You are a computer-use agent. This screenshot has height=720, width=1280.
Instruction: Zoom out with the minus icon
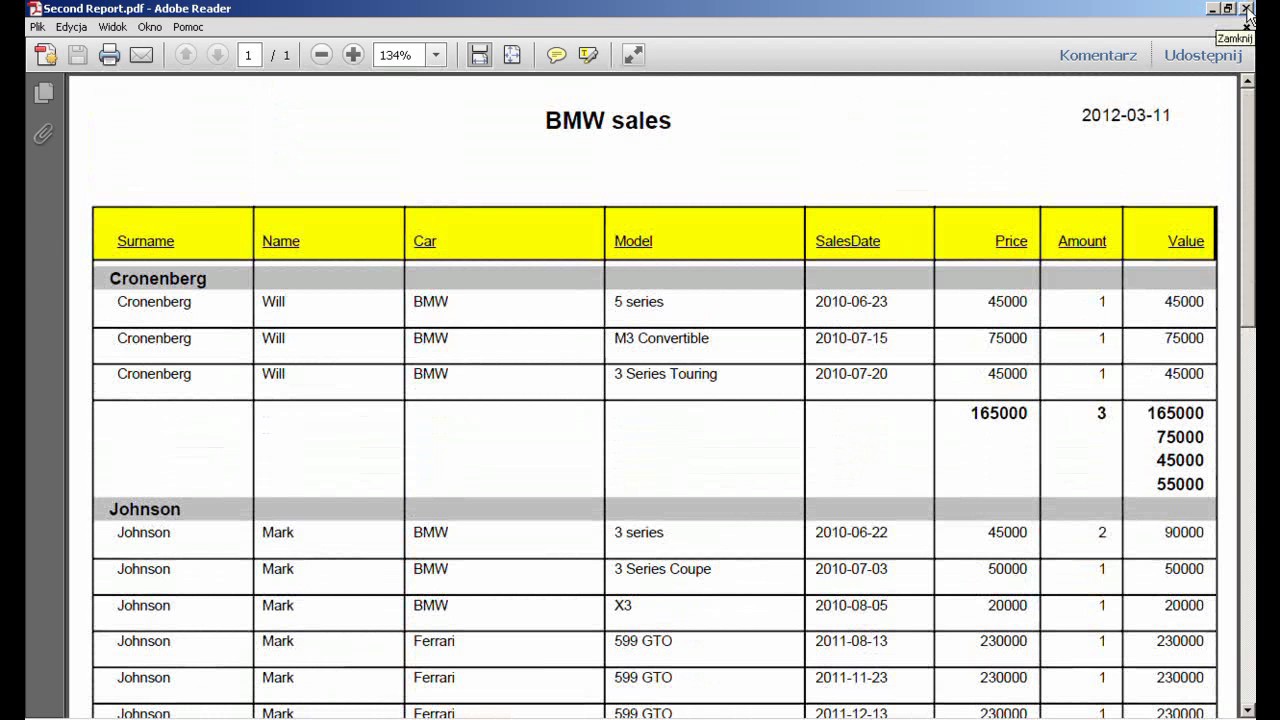point(321,55)
